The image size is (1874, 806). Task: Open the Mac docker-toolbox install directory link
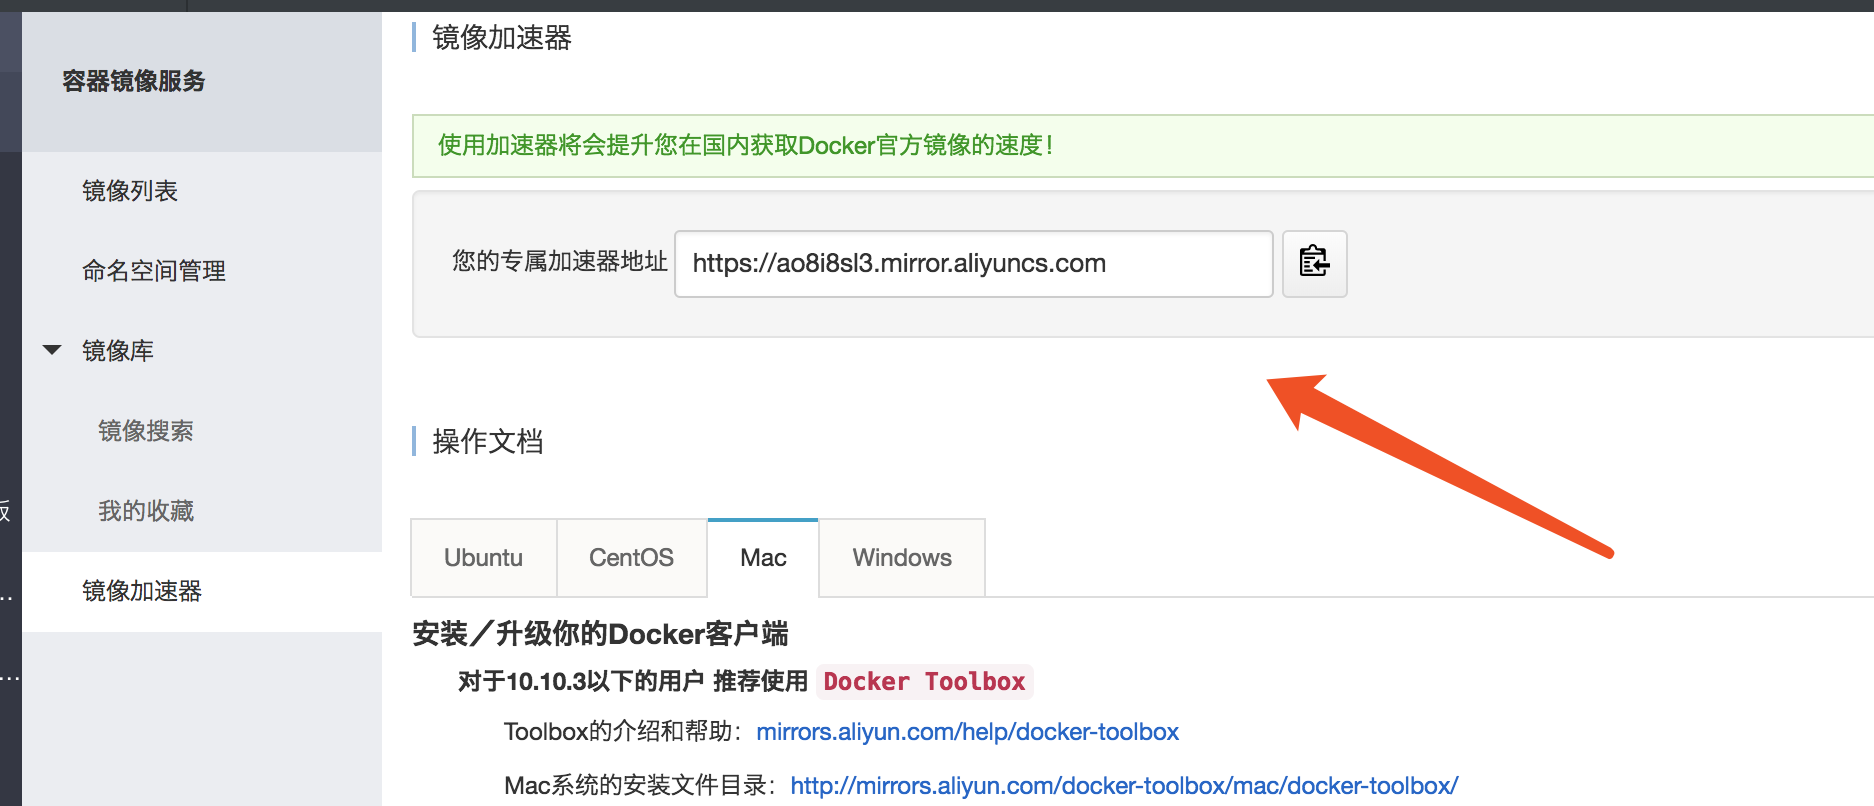tap(1124, 786)
